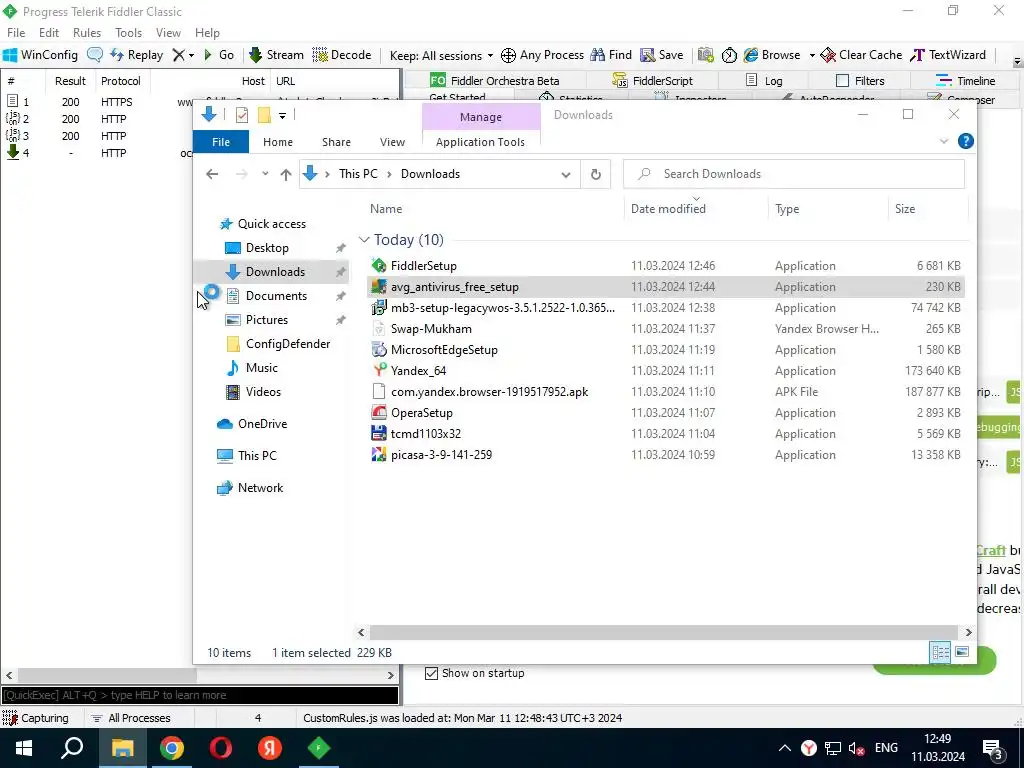
Task: Click All Processes filter in status bar
Action: coord(131,718)
